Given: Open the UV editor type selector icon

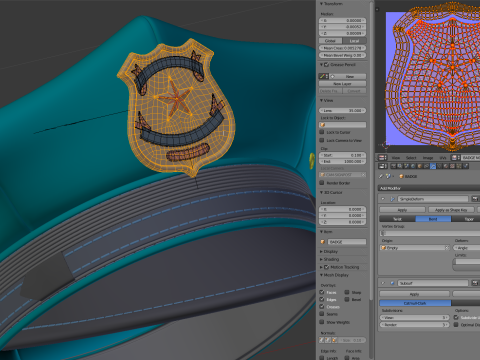Looking at the screenshot, I should pos(382,158).
